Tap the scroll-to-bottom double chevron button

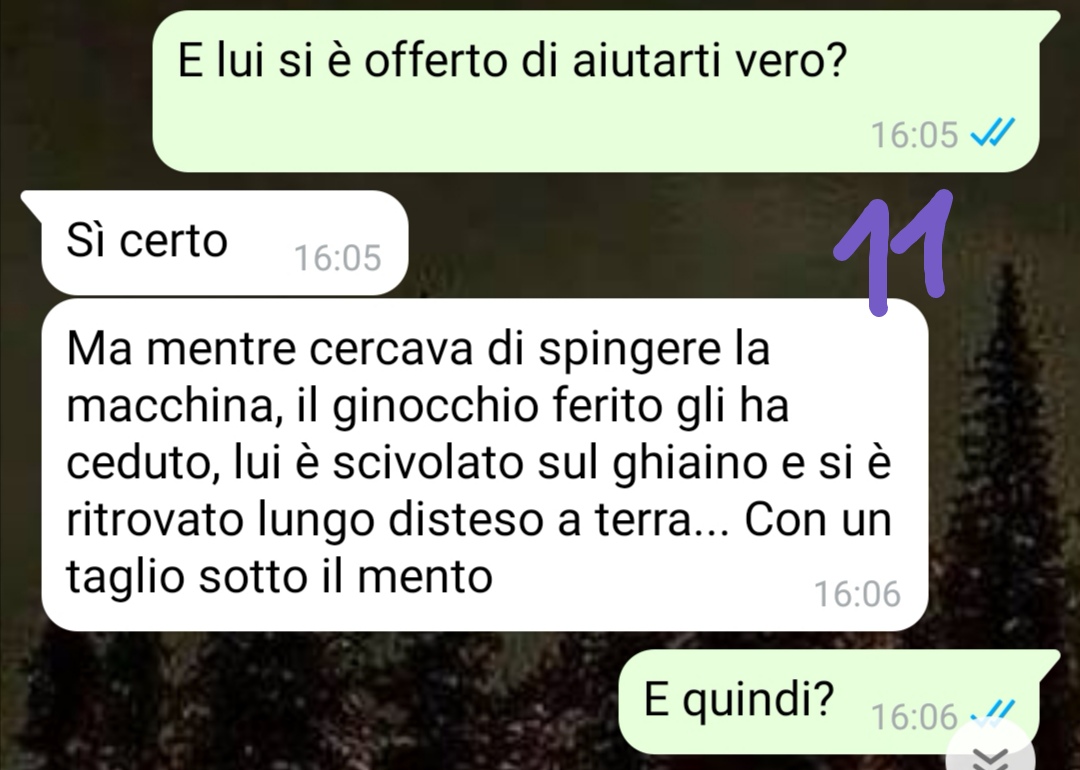990,754
